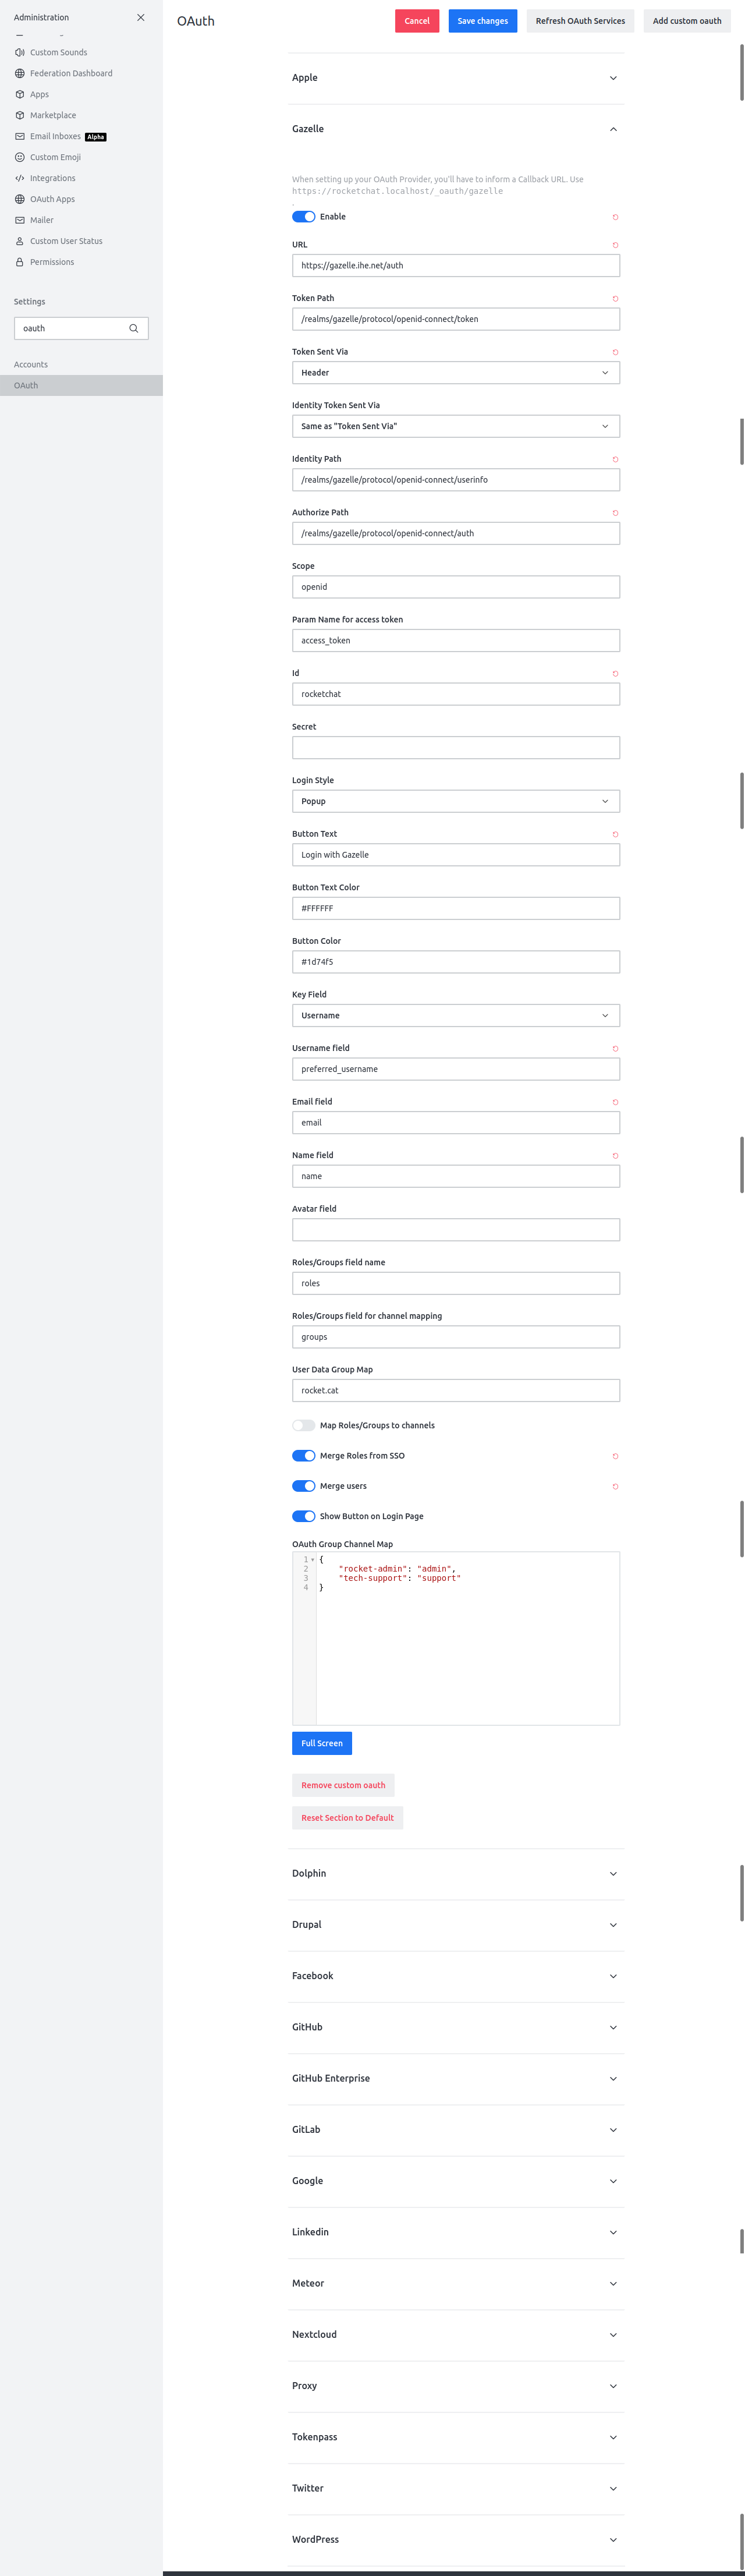The image size is (745, 2576).
Task: Turn on Map Roles/Groups to channels
Action: click(x=303, y=1425)
